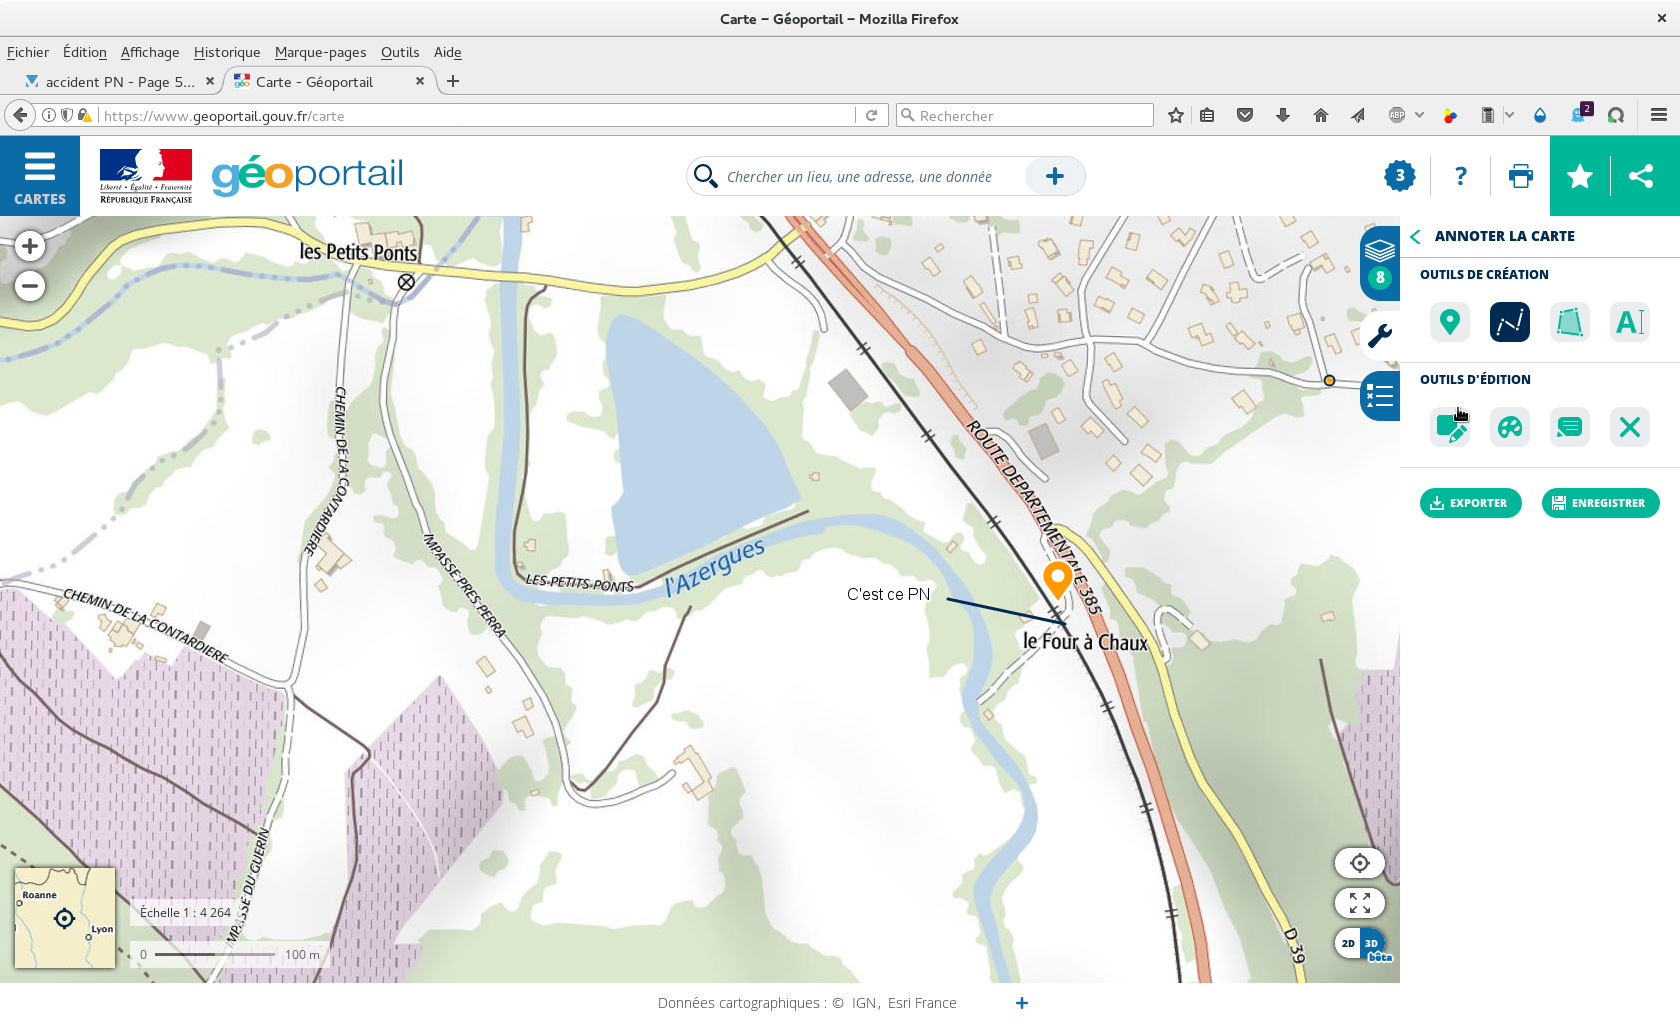Click the Enregistrer button
The width and height of the screenshot is (1680, 1023).
coord(1600,503)
